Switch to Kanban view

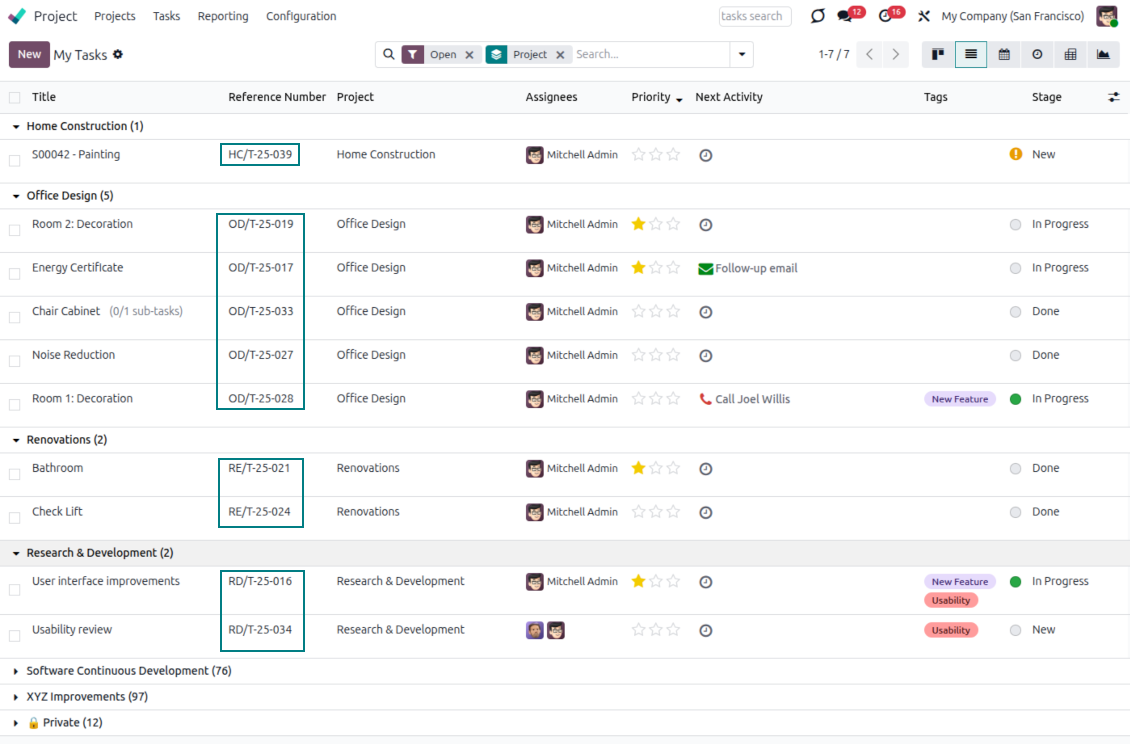point(938,54)
